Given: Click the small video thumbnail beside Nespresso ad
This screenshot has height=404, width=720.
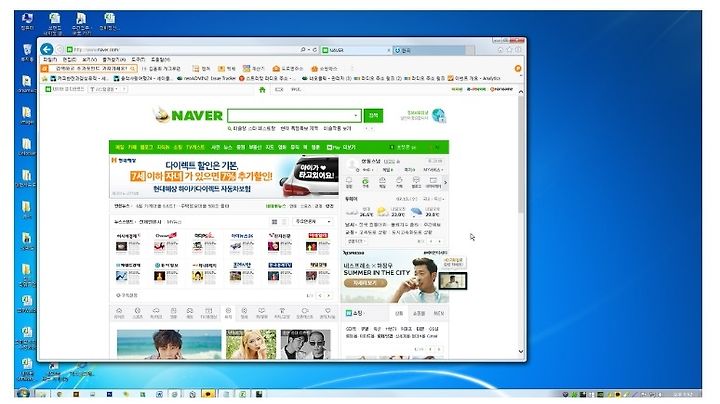Looking at the screenshot, I should pos(453,281).
